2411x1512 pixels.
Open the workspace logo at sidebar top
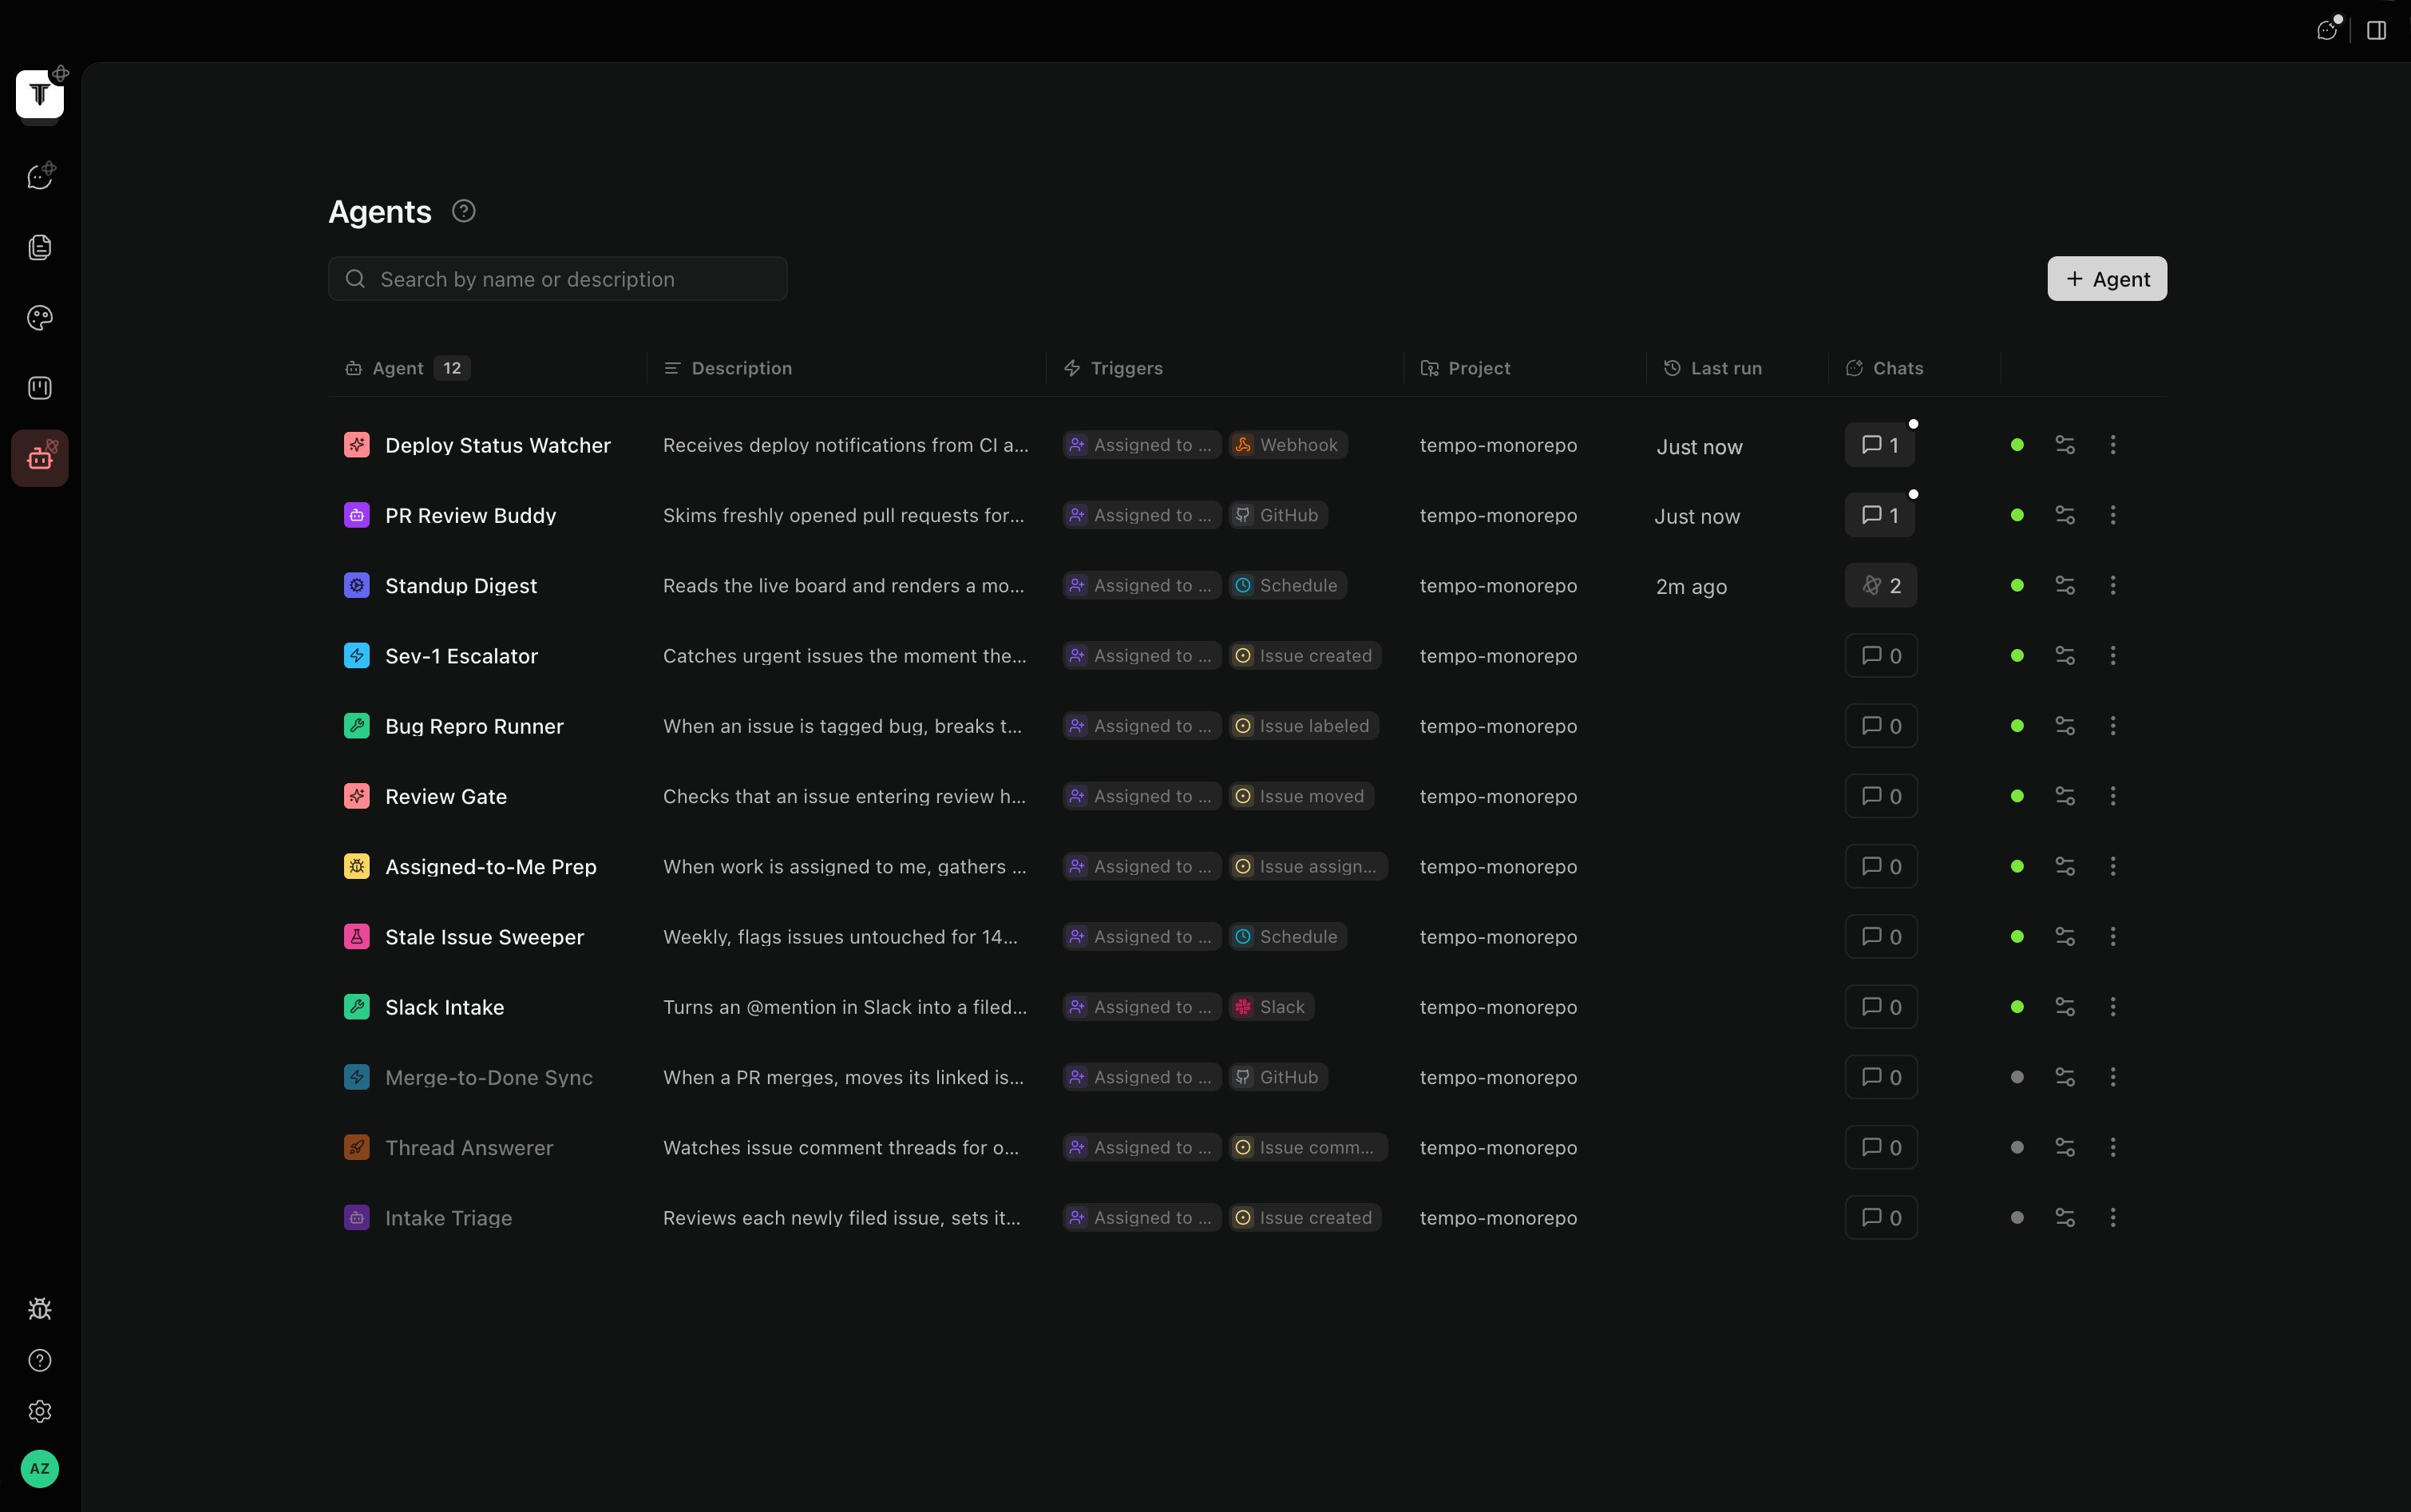coord(40,94)
